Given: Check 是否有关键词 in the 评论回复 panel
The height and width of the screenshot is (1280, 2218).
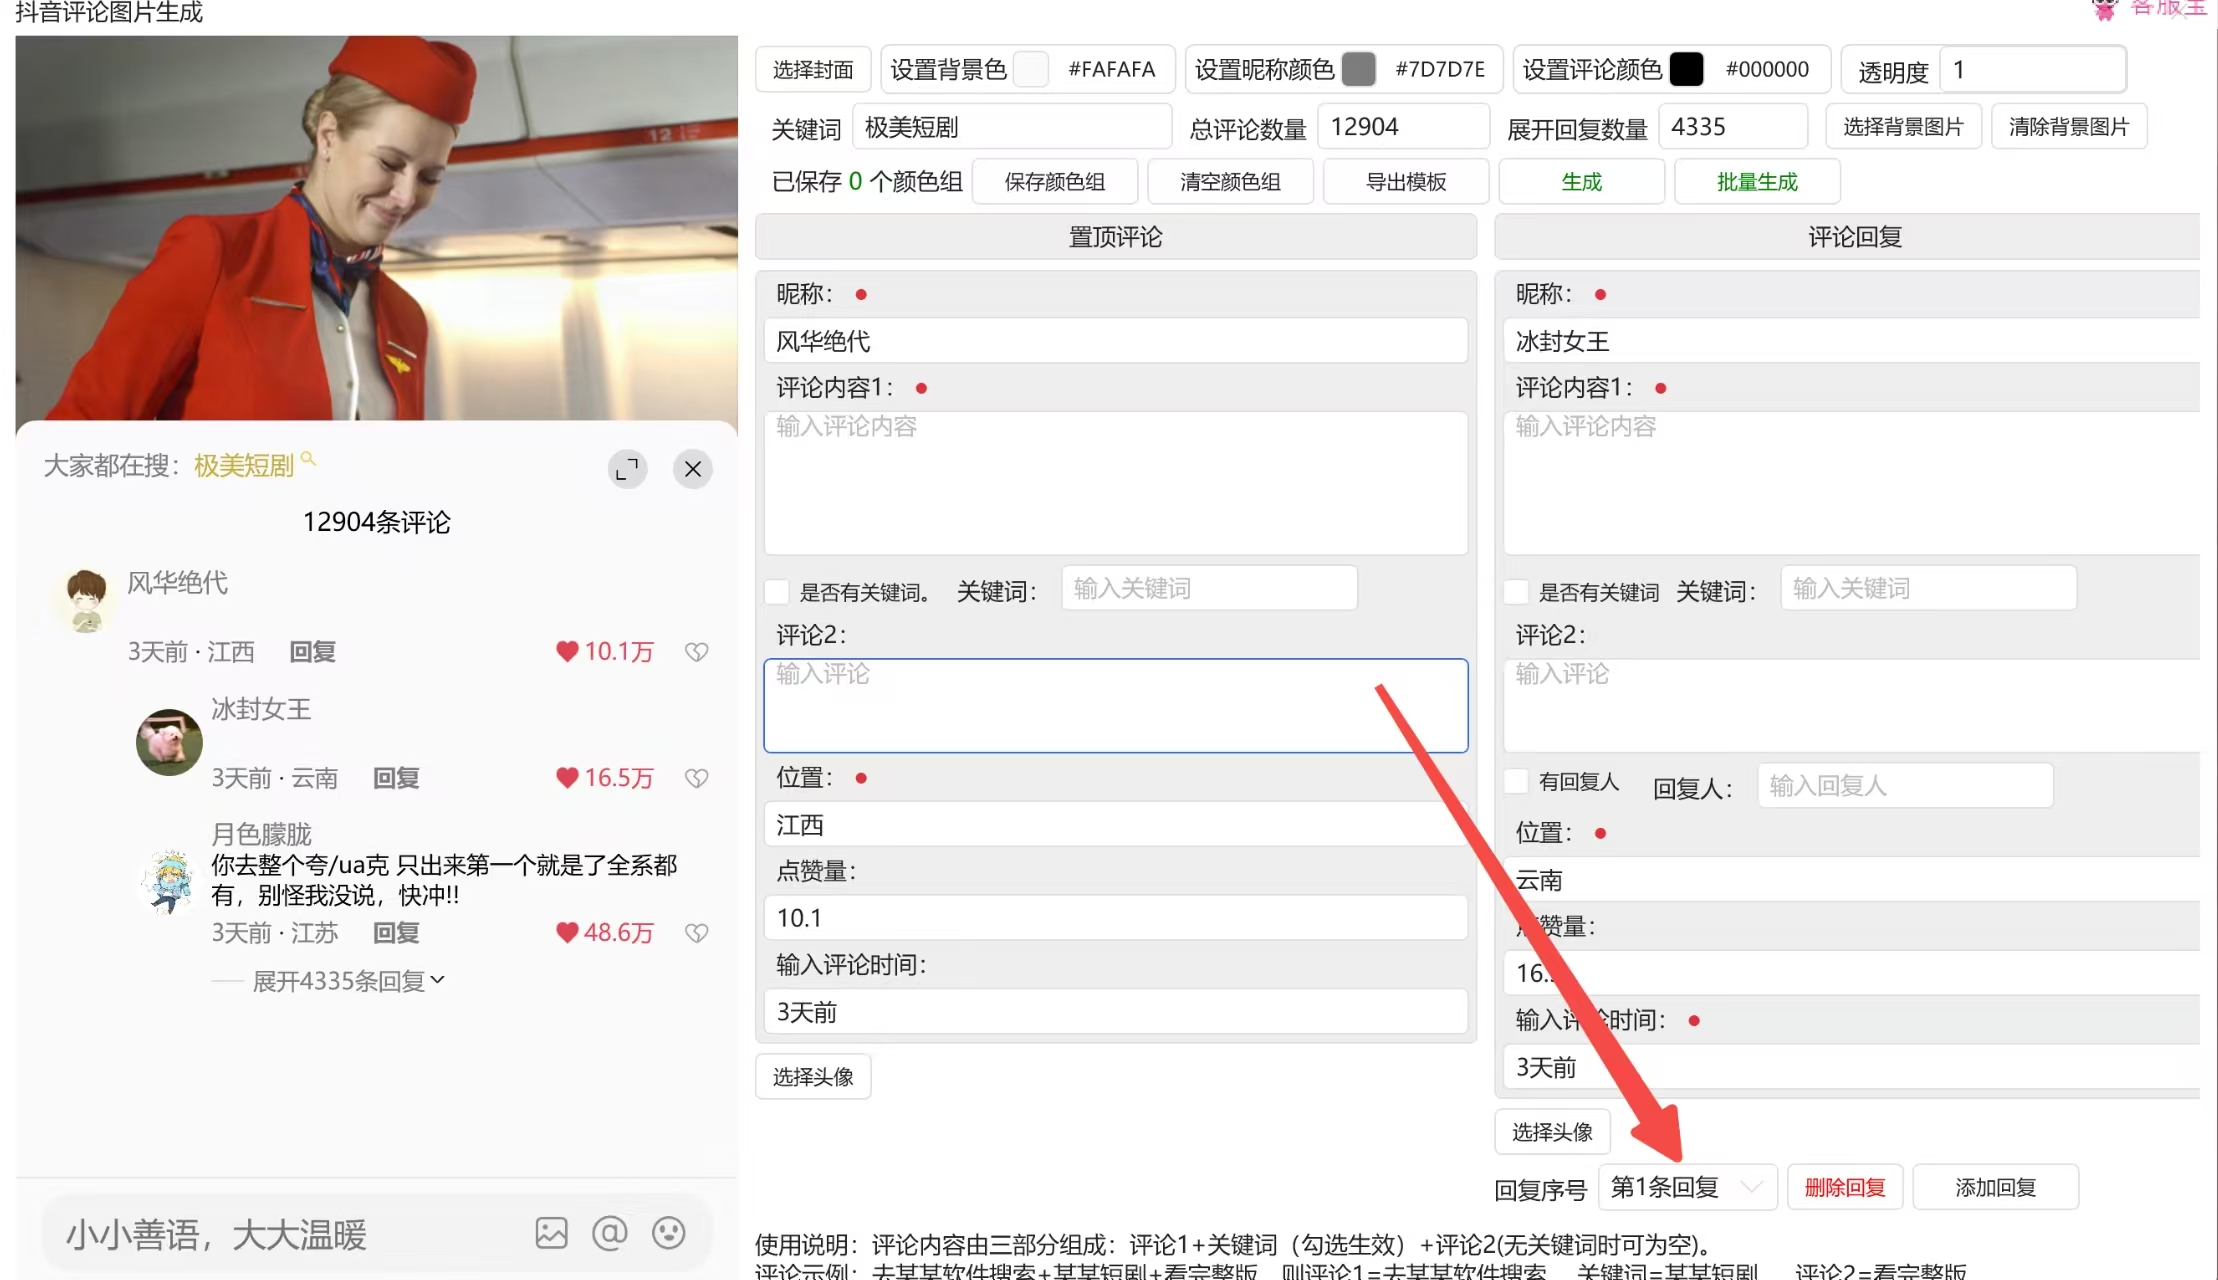Looking at the screenshot, I should (1516, 591).
